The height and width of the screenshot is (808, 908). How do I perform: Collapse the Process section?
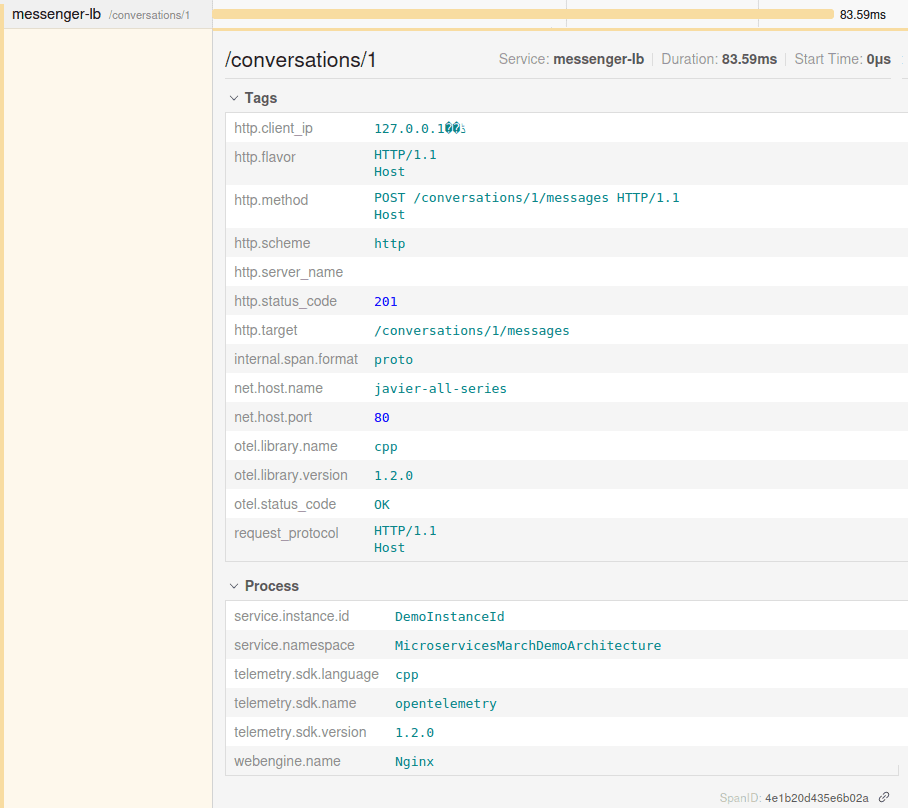click(x=233, y=585)
